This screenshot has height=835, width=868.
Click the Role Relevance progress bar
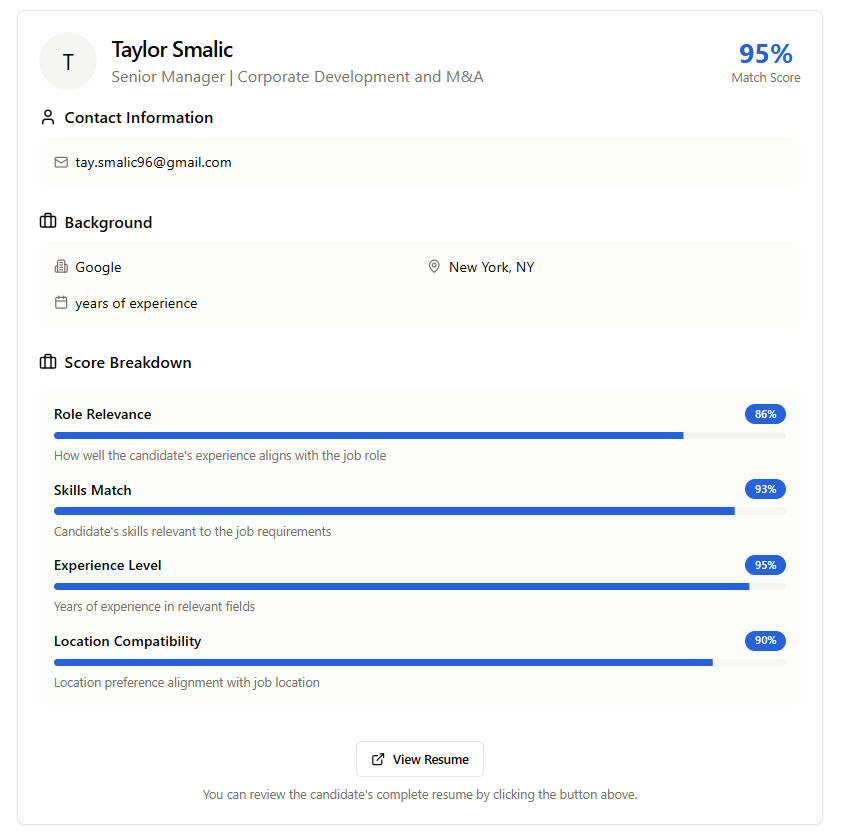pyautogui.click(x=420, y=436)
